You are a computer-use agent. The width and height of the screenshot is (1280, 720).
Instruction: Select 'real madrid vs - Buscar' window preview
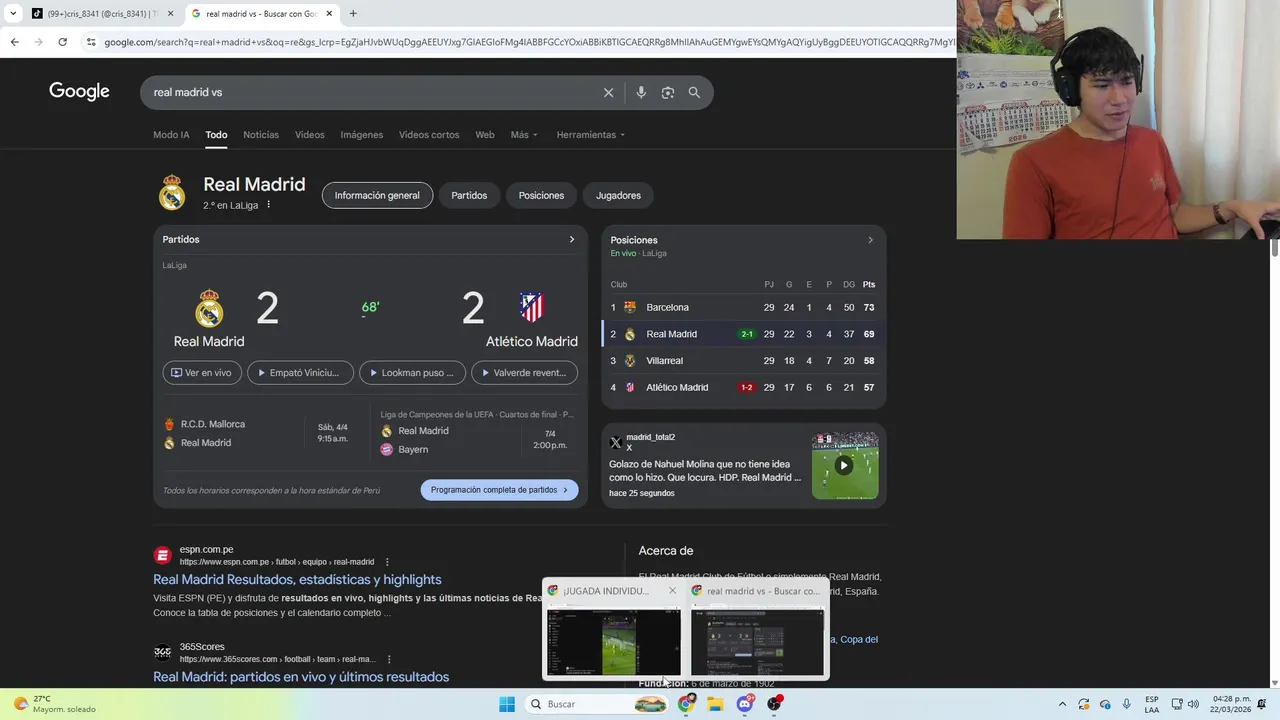click(757, 630)
